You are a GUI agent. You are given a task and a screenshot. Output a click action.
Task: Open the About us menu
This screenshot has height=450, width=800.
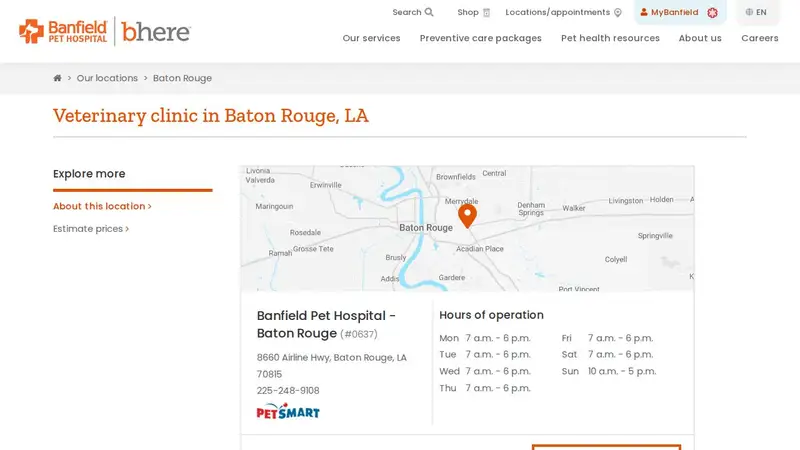click(x=700, y=38)
